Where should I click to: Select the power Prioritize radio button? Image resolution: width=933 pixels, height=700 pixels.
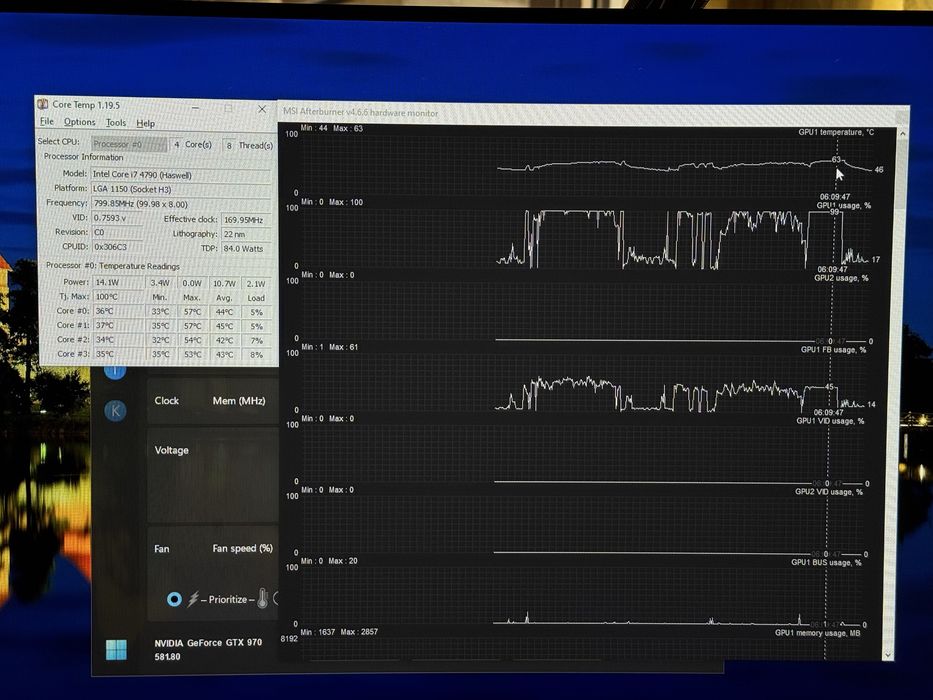click(x=174, y=599)
